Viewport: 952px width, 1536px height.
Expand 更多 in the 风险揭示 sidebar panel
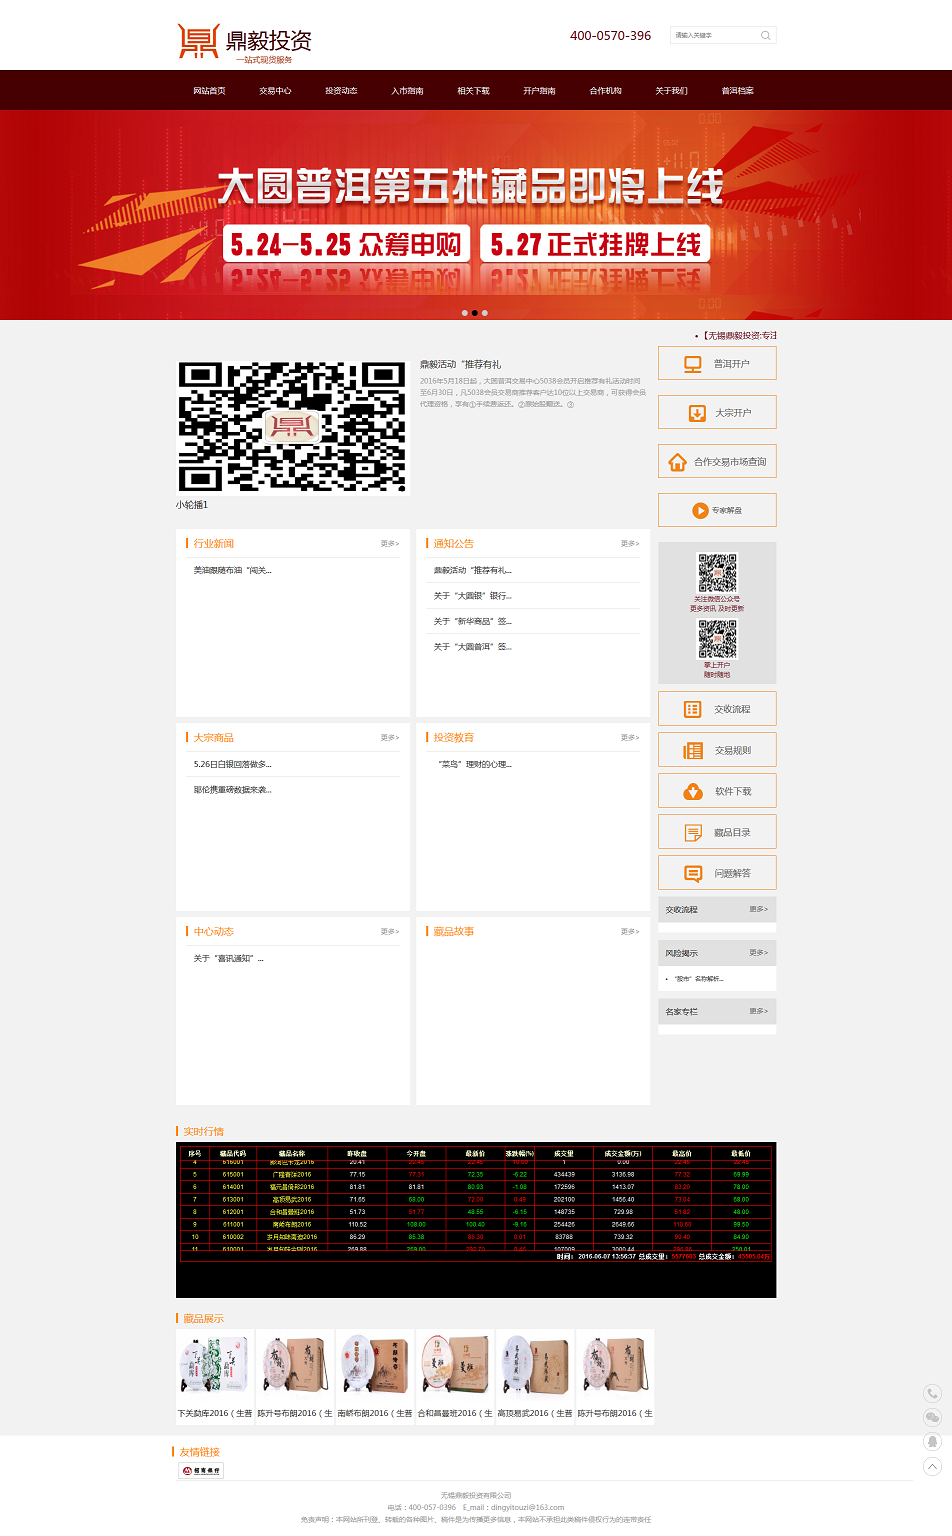pyautogui.click(x=758, y=953)
